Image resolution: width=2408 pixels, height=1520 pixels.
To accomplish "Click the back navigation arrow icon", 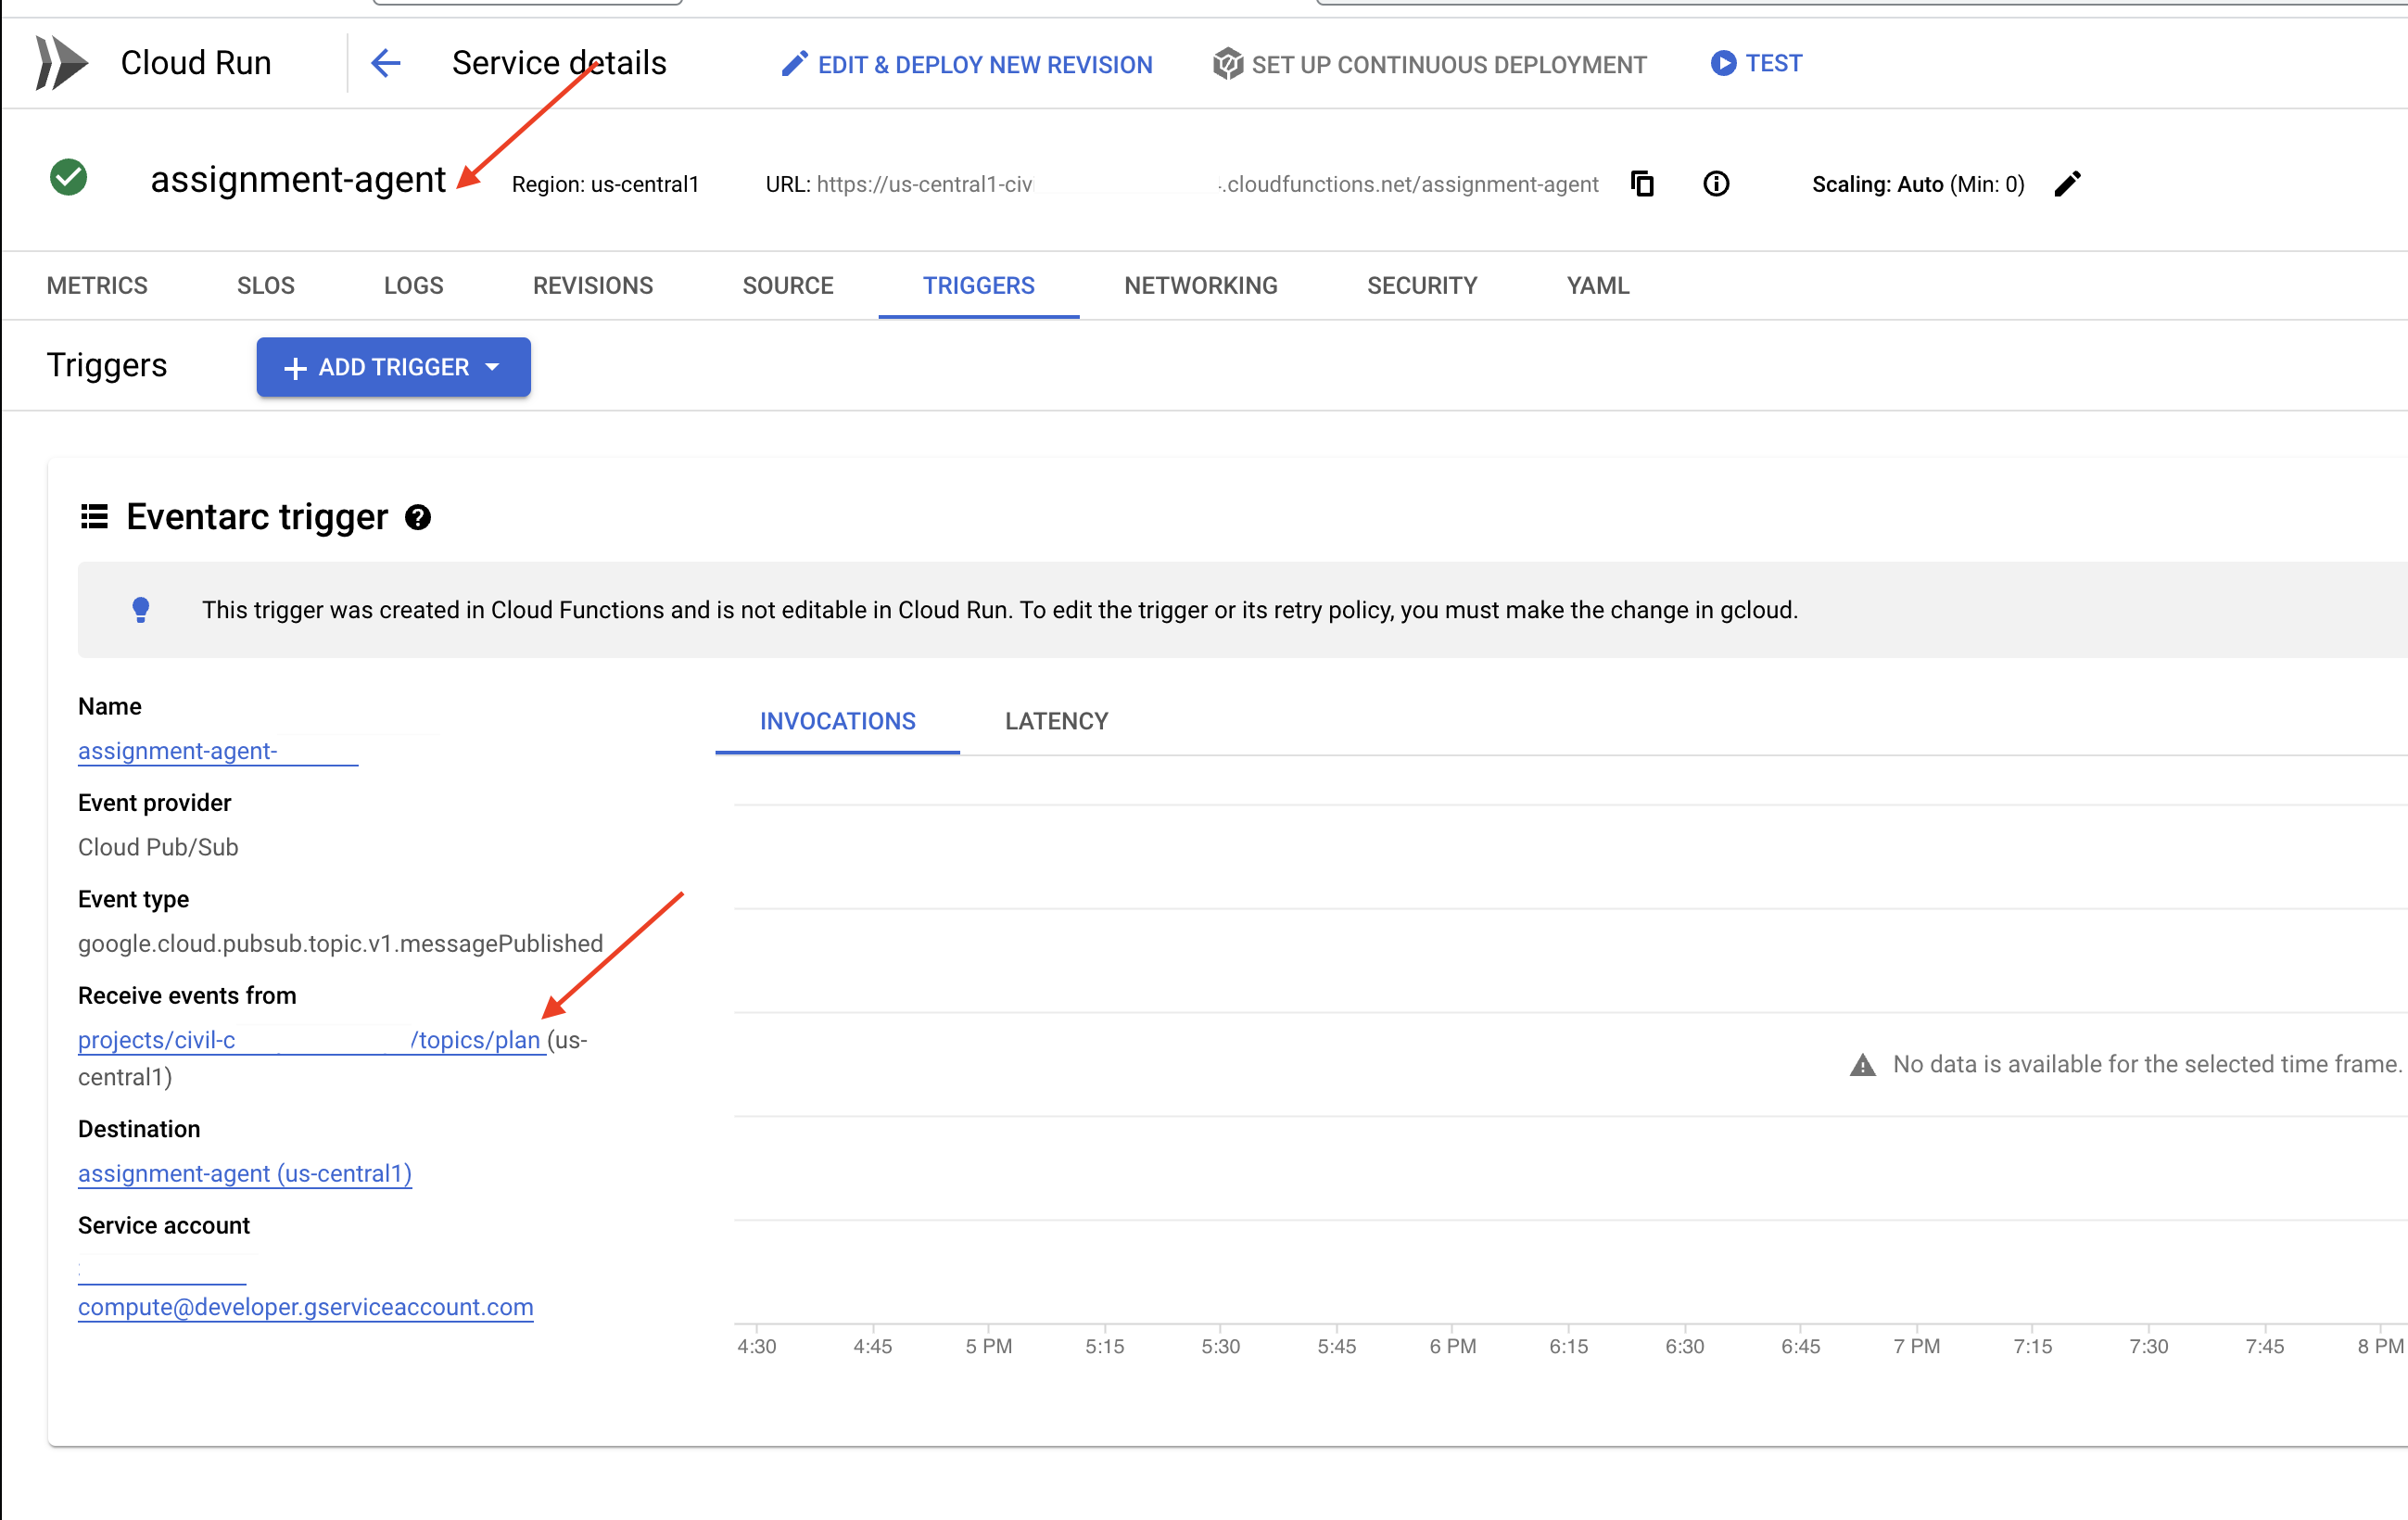I will [x=384, y=63].
